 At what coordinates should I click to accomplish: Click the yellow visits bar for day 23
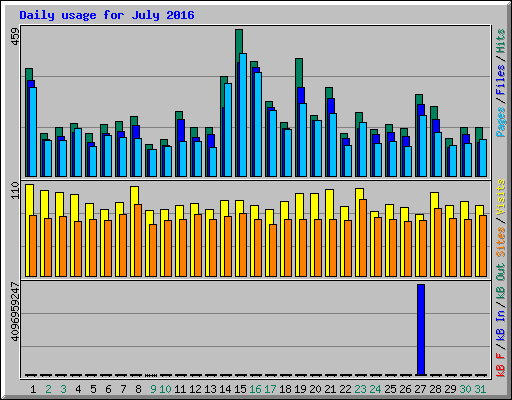pyautogui.click(x=359, y=232)
